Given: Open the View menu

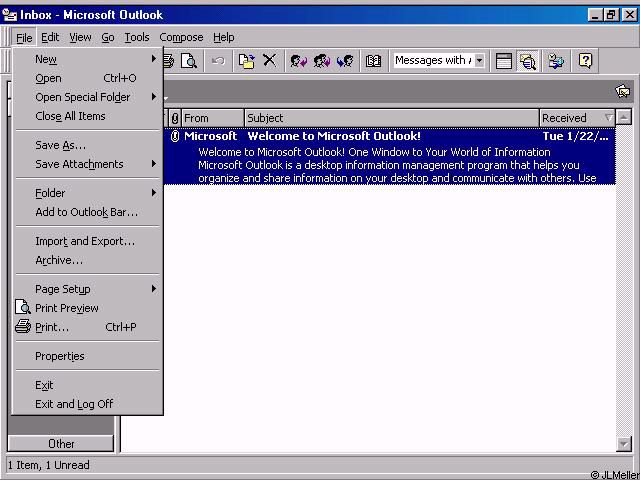Looking at the screenshot, I should pyautogui.click(x=80, y=38).
